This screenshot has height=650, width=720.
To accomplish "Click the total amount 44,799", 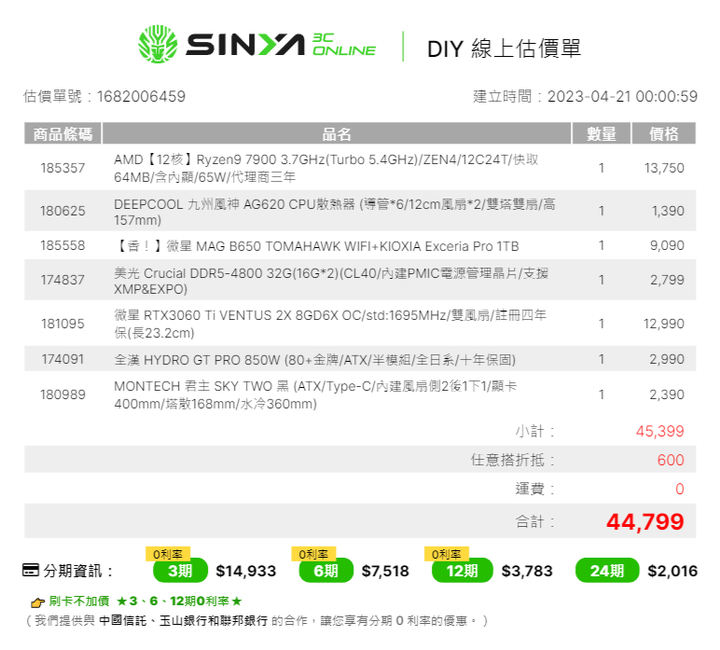I will (645, 521).
